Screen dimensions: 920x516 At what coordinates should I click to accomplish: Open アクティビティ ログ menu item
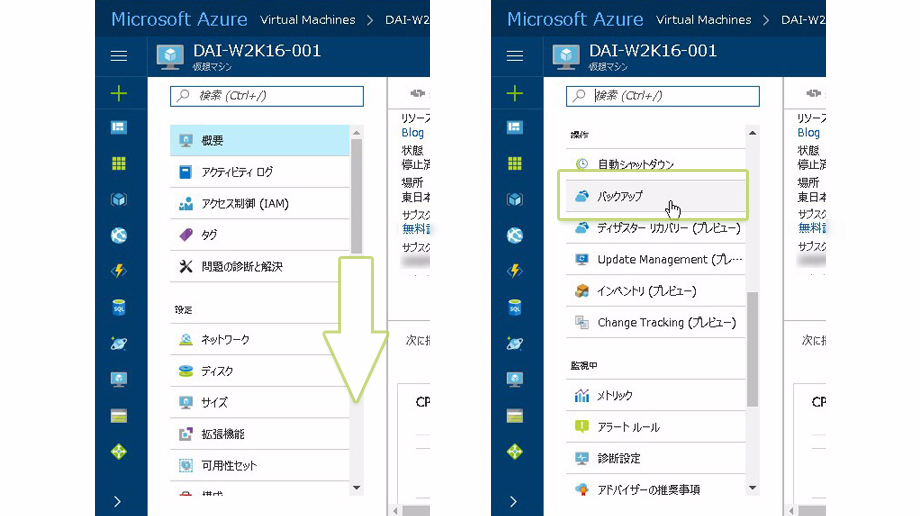(260, 172)
